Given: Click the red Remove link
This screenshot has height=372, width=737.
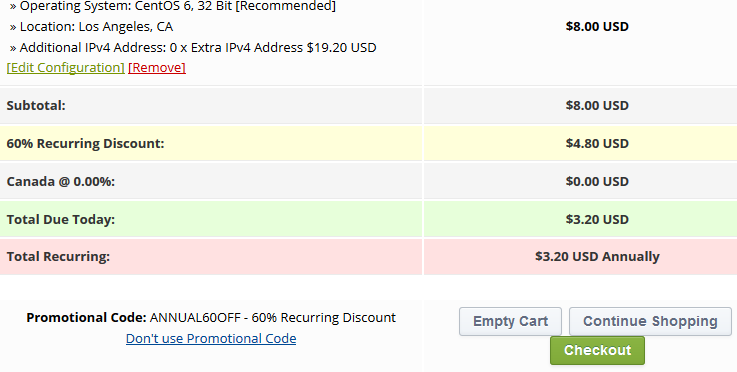Looking at the screenshot, I should pos(157,67).
